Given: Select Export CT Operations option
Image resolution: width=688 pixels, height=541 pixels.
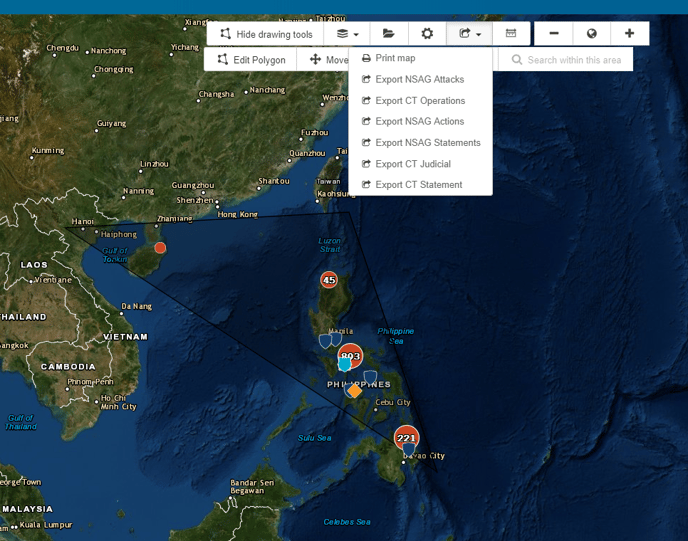Looking at the screenshot, I should point(420,100).
